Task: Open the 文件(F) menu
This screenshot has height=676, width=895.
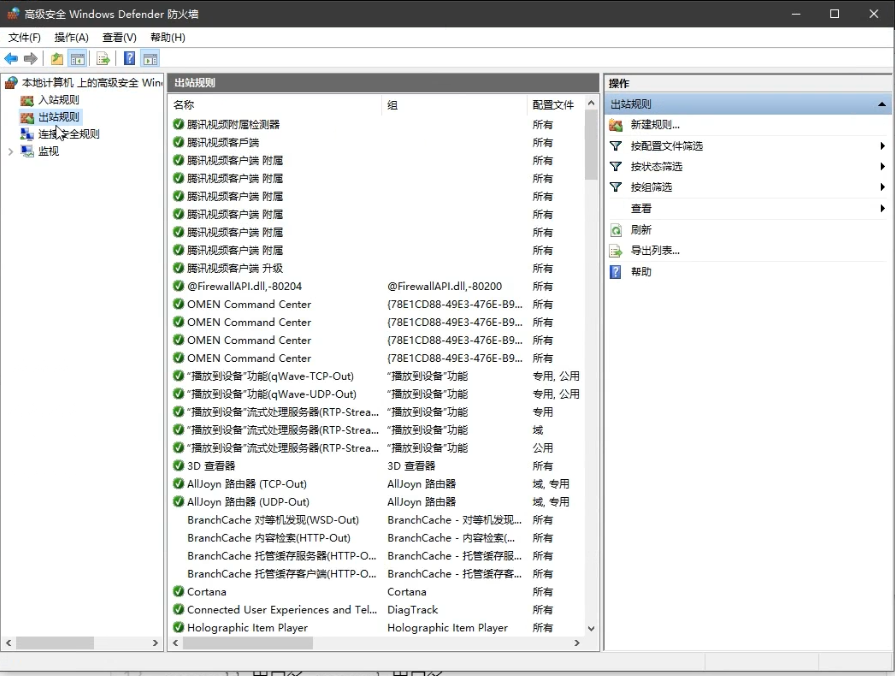Action: coord(24,38)
